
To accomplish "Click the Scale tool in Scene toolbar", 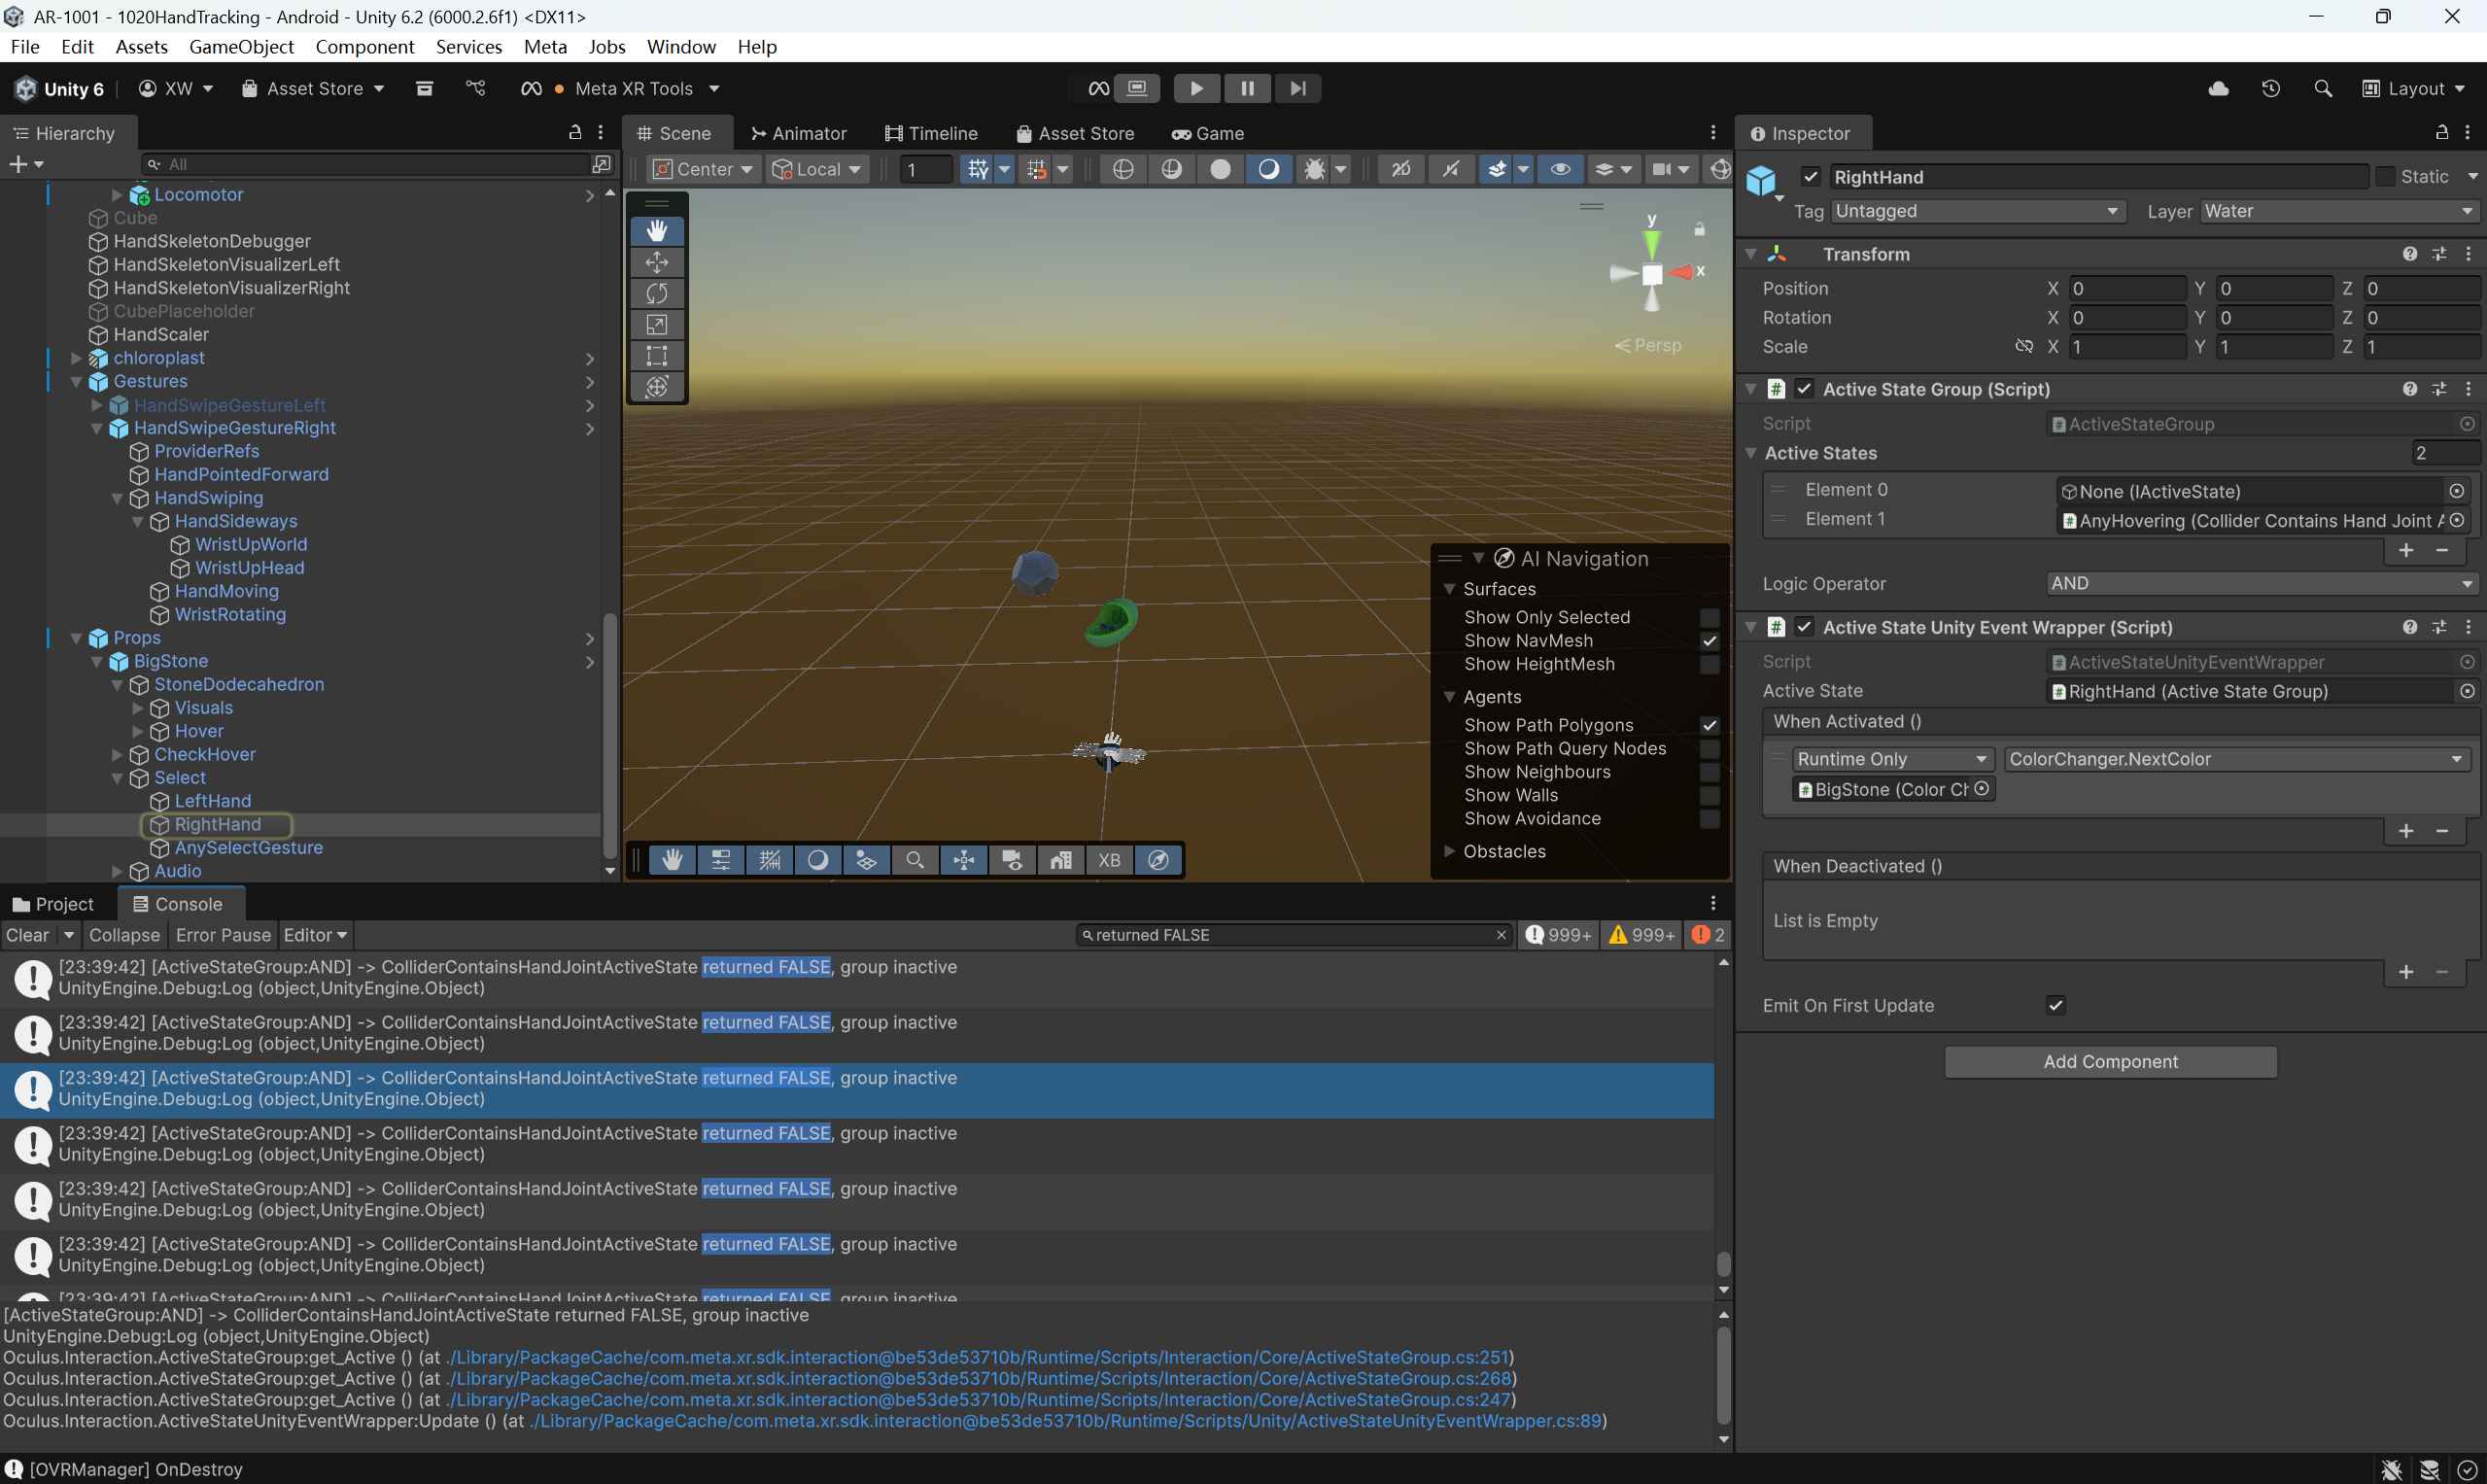I will coord(657,325).
